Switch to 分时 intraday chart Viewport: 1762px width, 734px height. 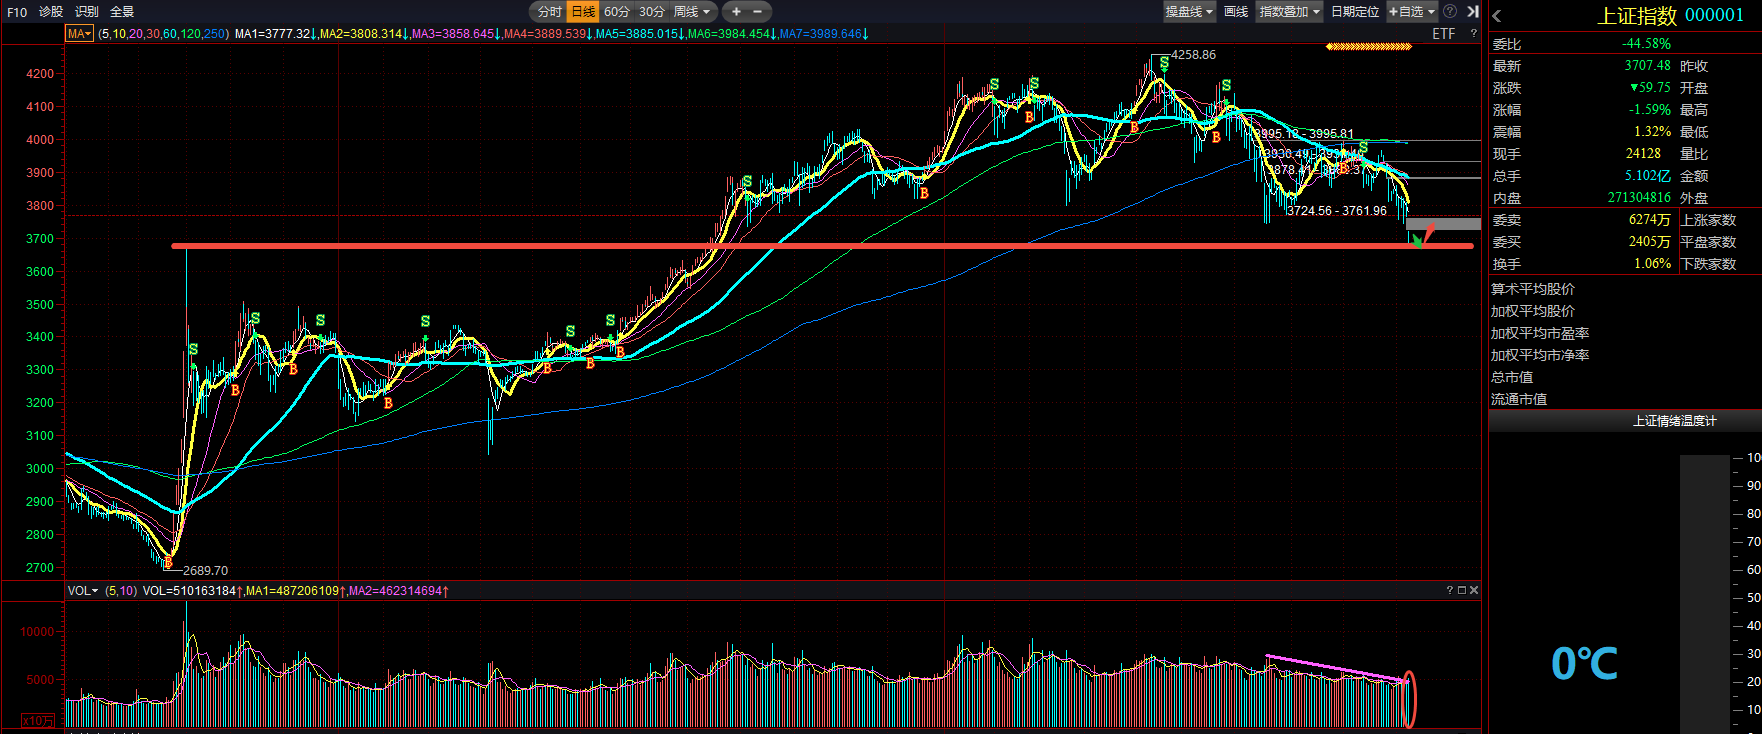click(549, 12)
